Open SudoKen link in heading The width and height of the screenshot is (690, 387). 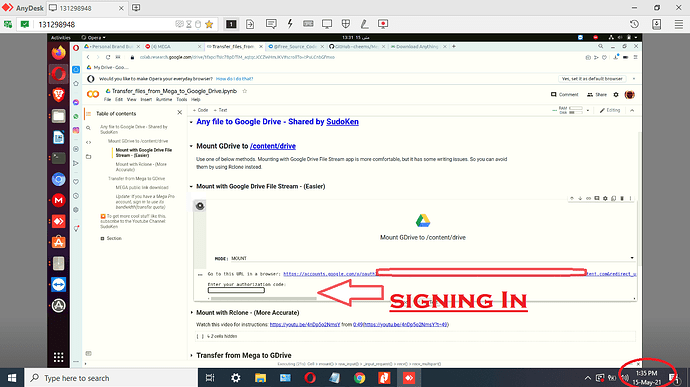tap(342, 122)
